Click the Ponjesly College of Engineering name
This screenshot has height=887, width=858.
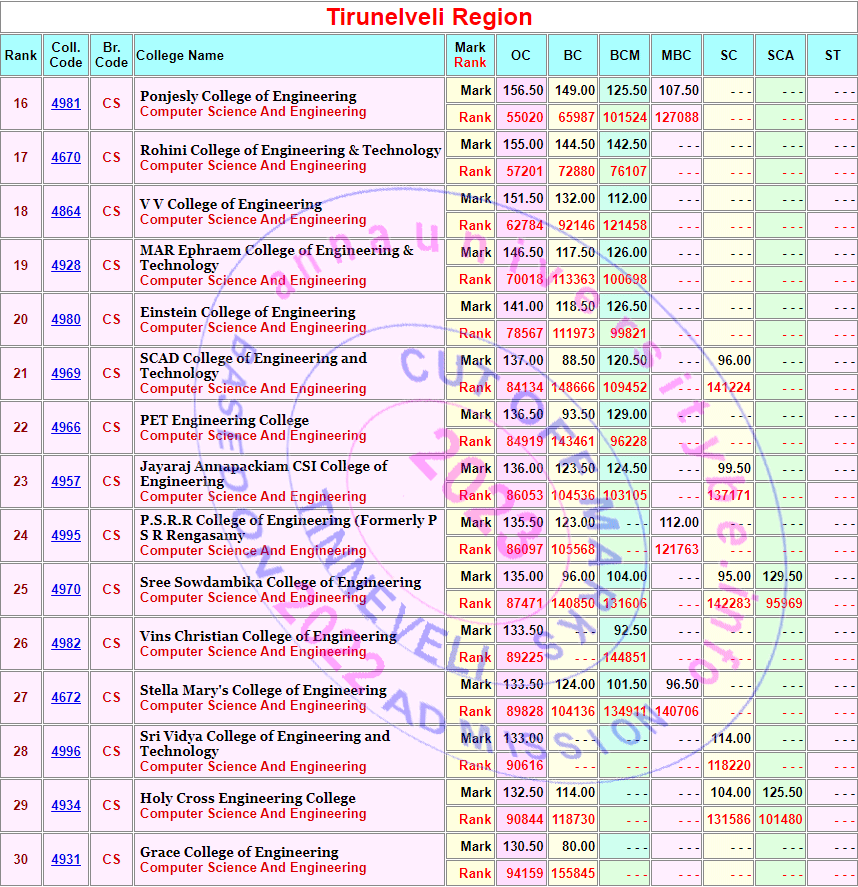[x=248, y=96]
